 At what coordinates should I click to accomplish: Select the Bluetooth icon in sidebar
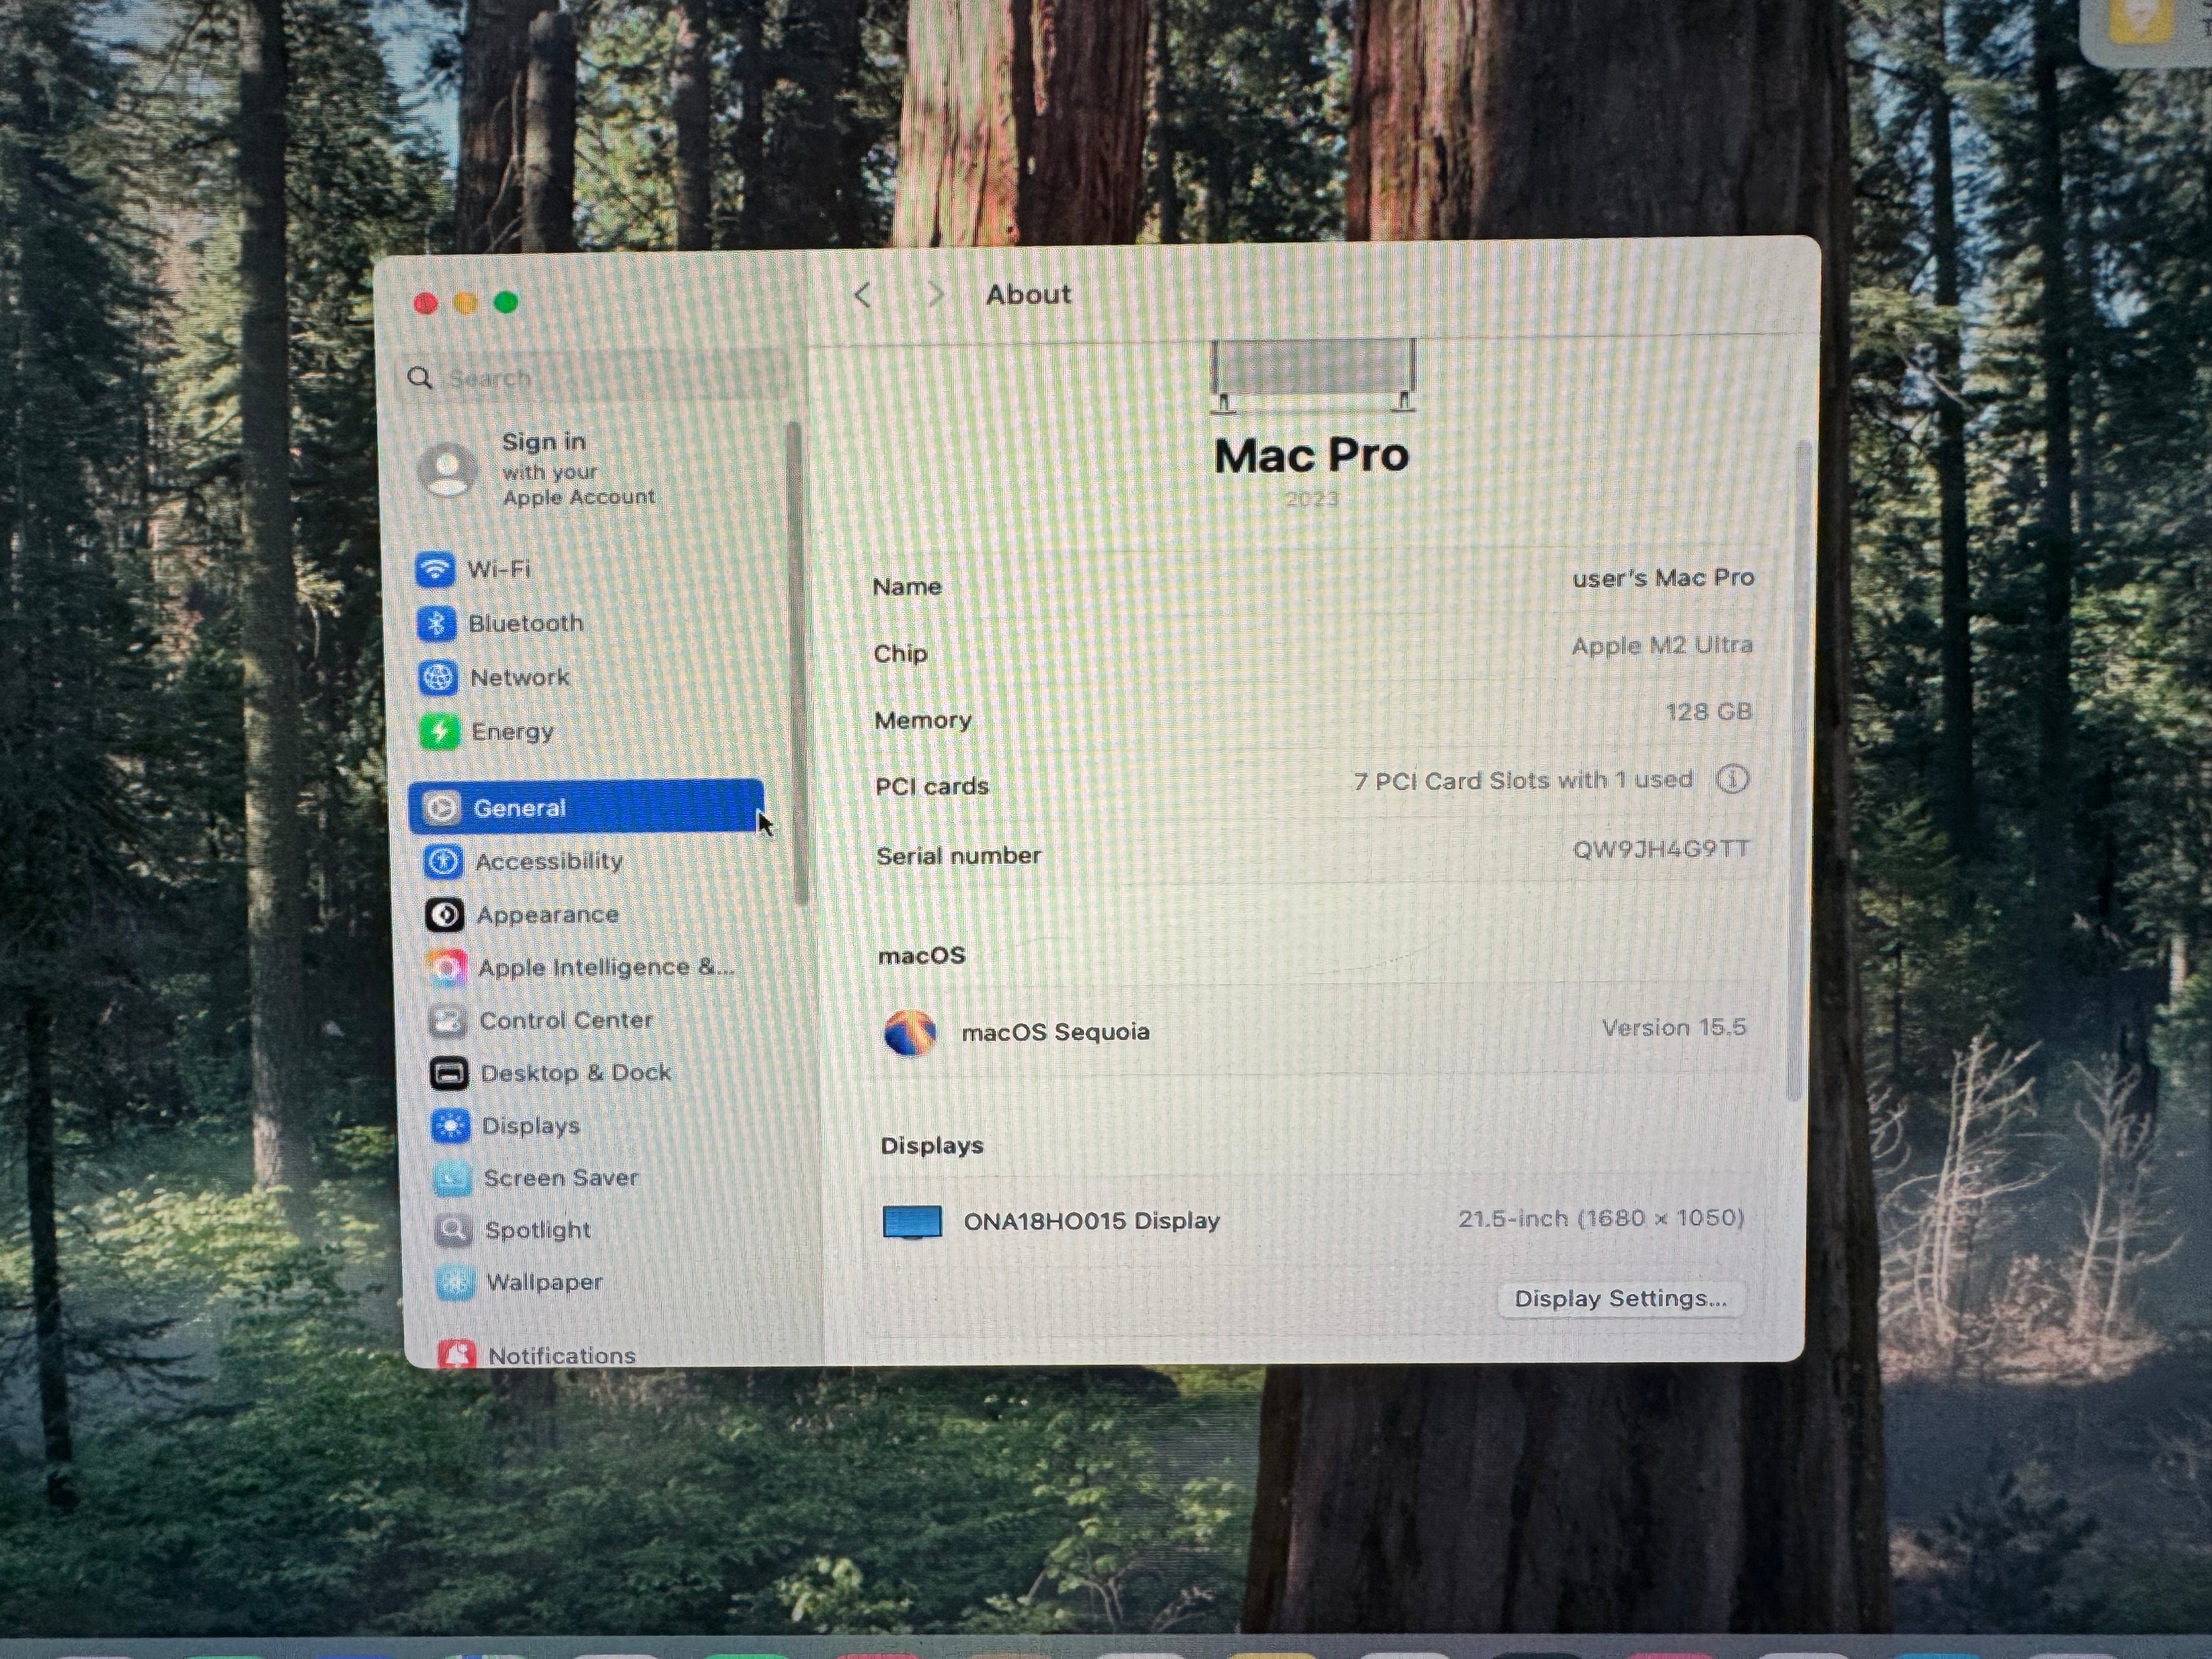(x=436, y=624)
